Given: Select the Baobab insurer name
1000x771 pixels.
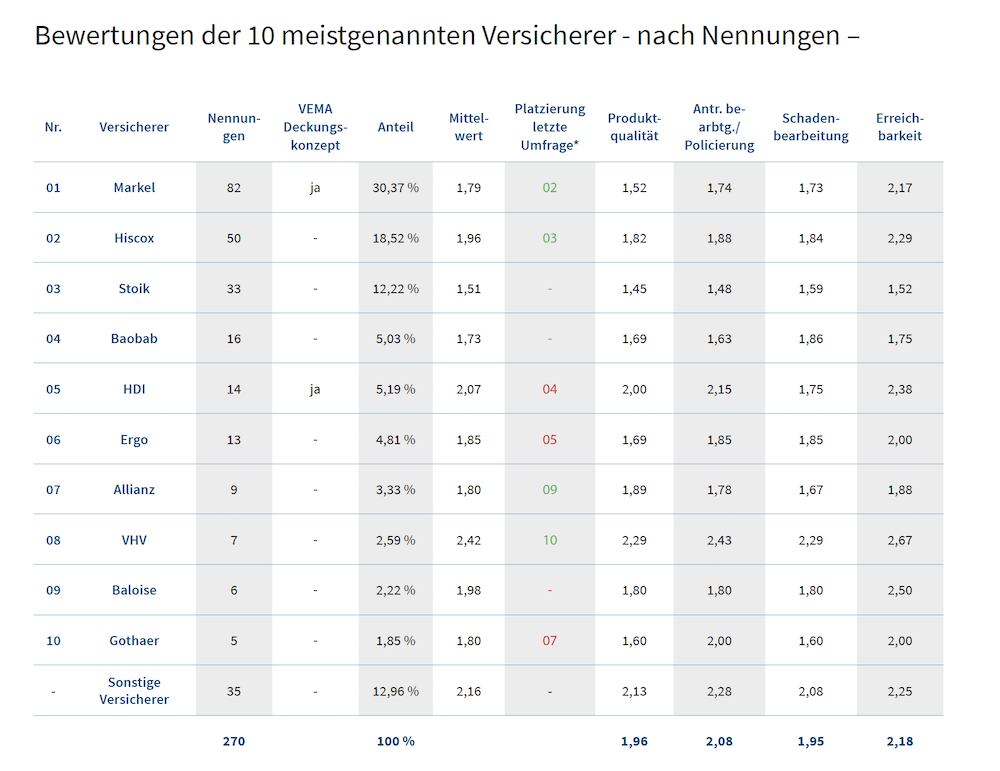Looking at the screenshot, I should coord(134,339).
